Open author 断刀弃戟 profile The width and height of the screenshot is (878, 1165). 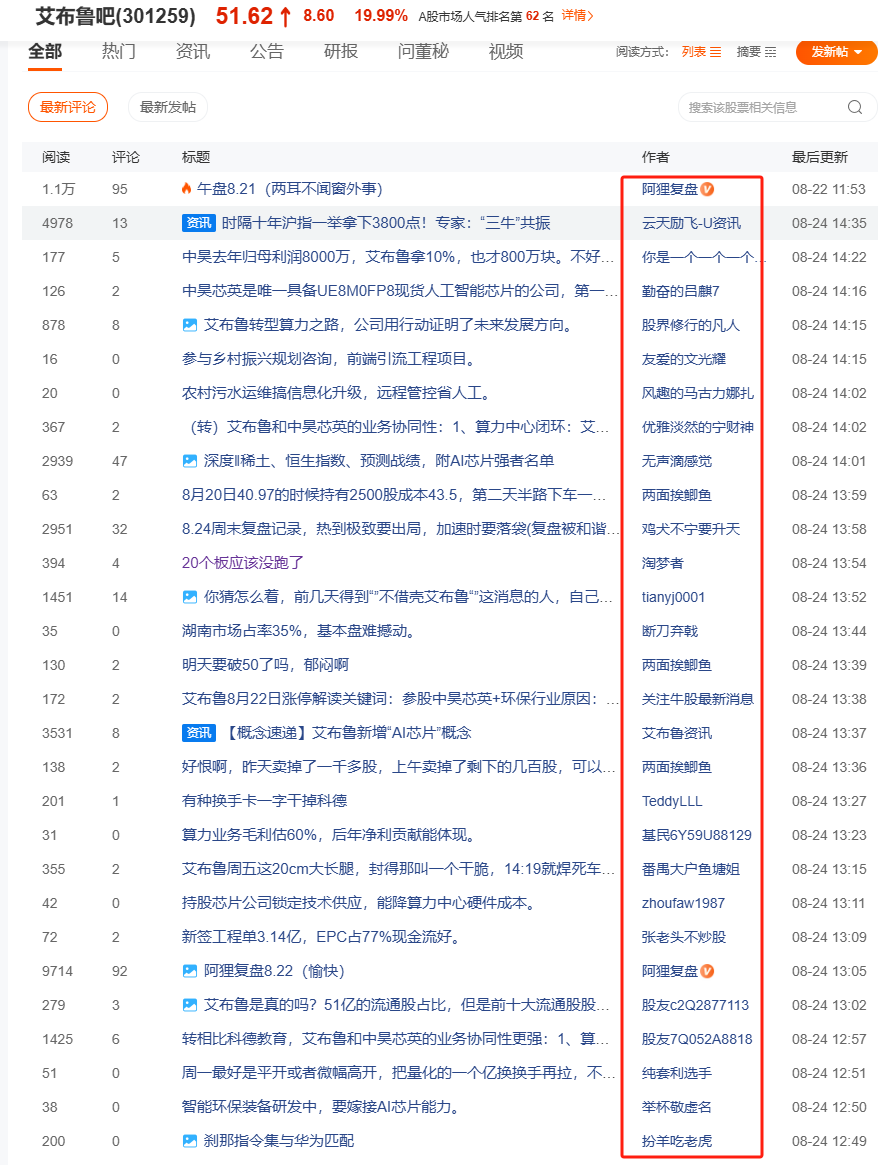(670, 631)
